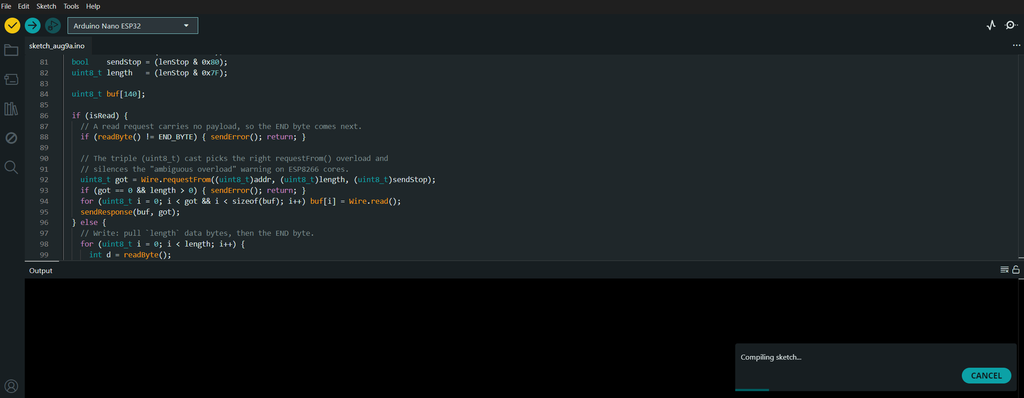The width and height of the screenshot is (1024, 398).
Task: Select the sketch_aug9a.ino tab
Action: 57,46
